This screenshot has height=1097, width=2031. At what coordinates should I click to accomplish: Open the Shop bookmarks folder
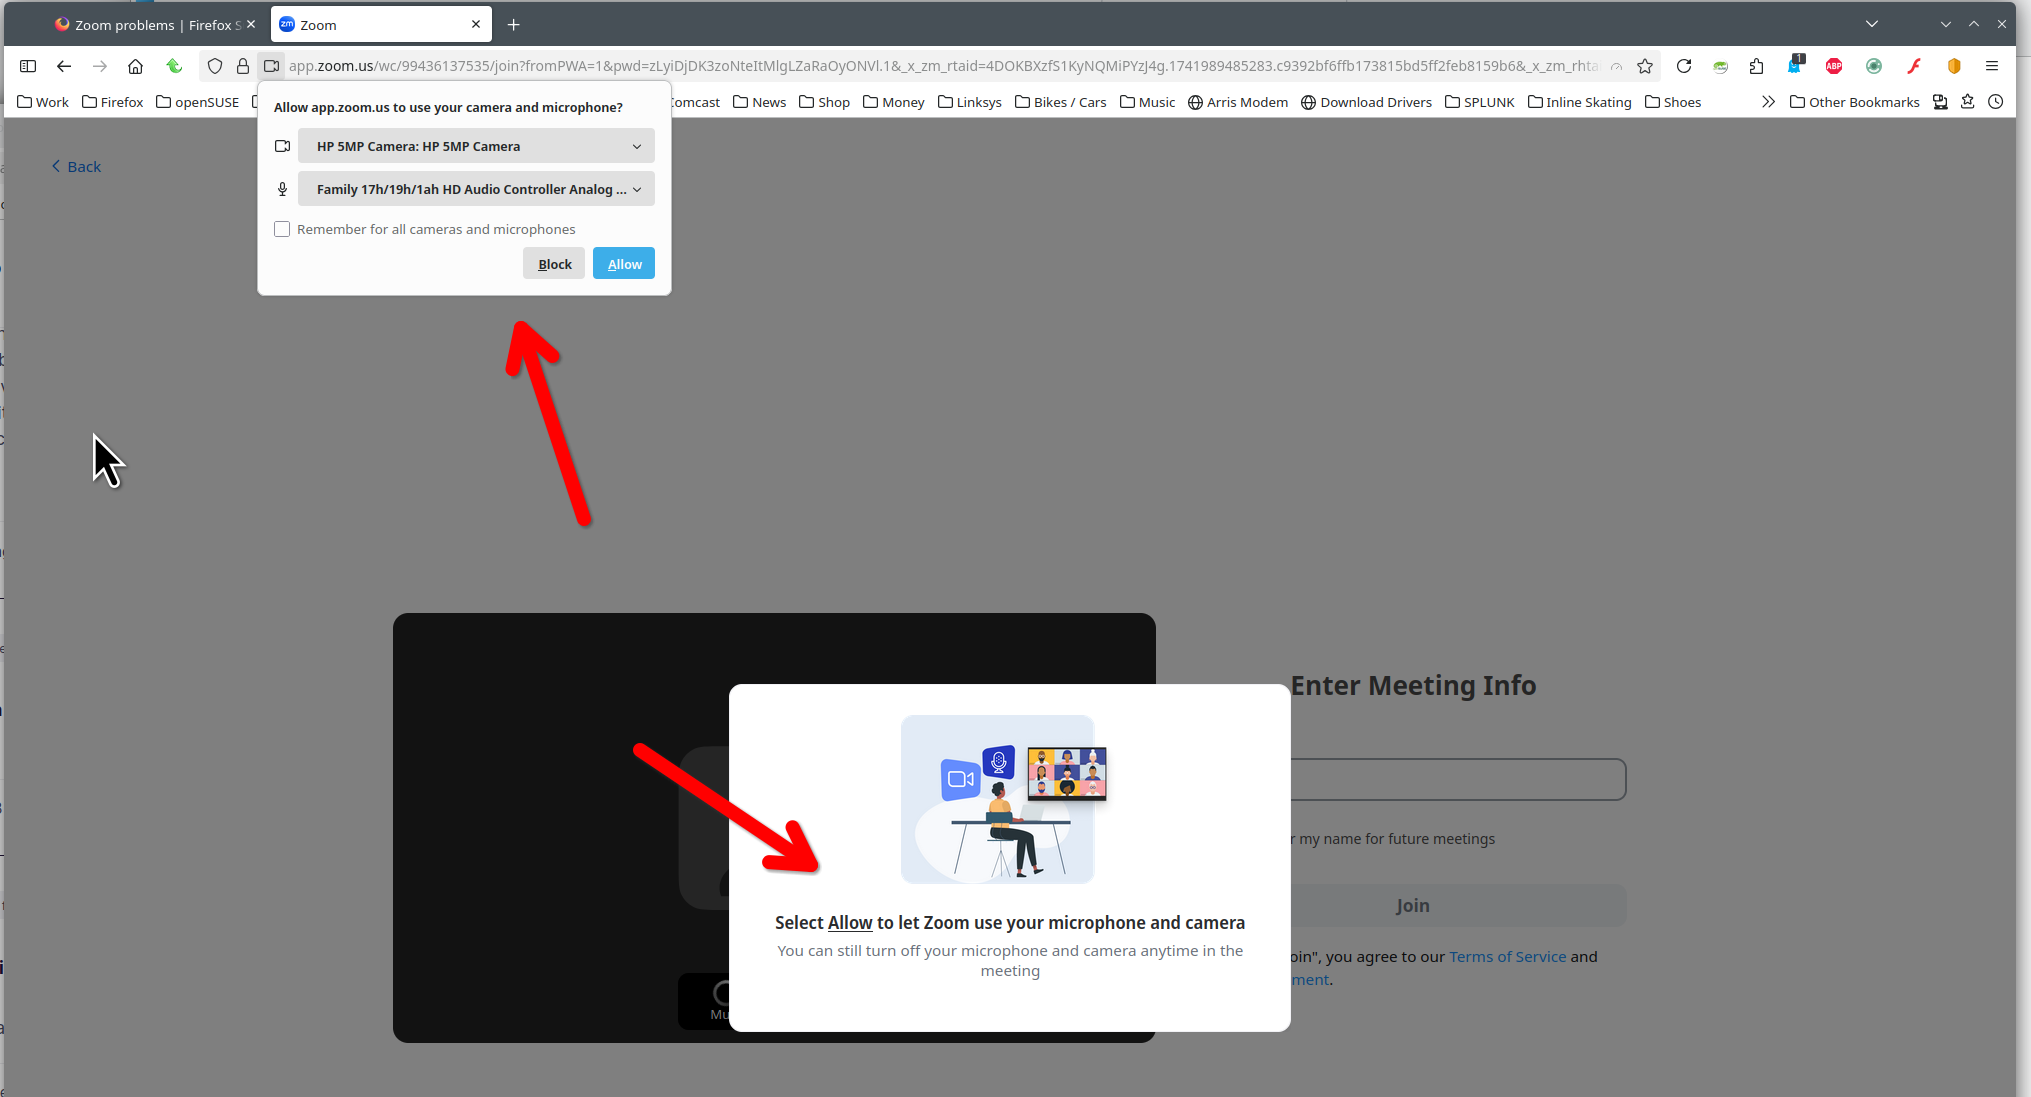pos(824,102)
